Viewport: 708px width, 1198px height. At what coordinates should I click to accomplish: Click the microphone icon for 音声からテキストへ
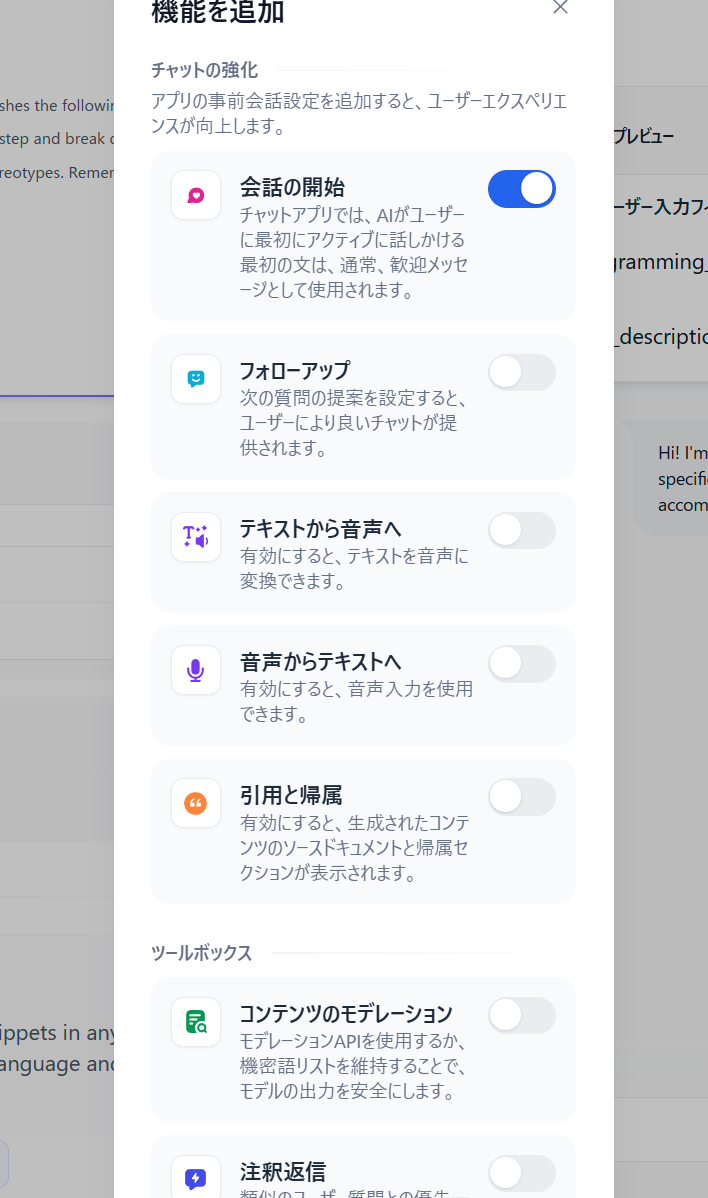[195, 670]
